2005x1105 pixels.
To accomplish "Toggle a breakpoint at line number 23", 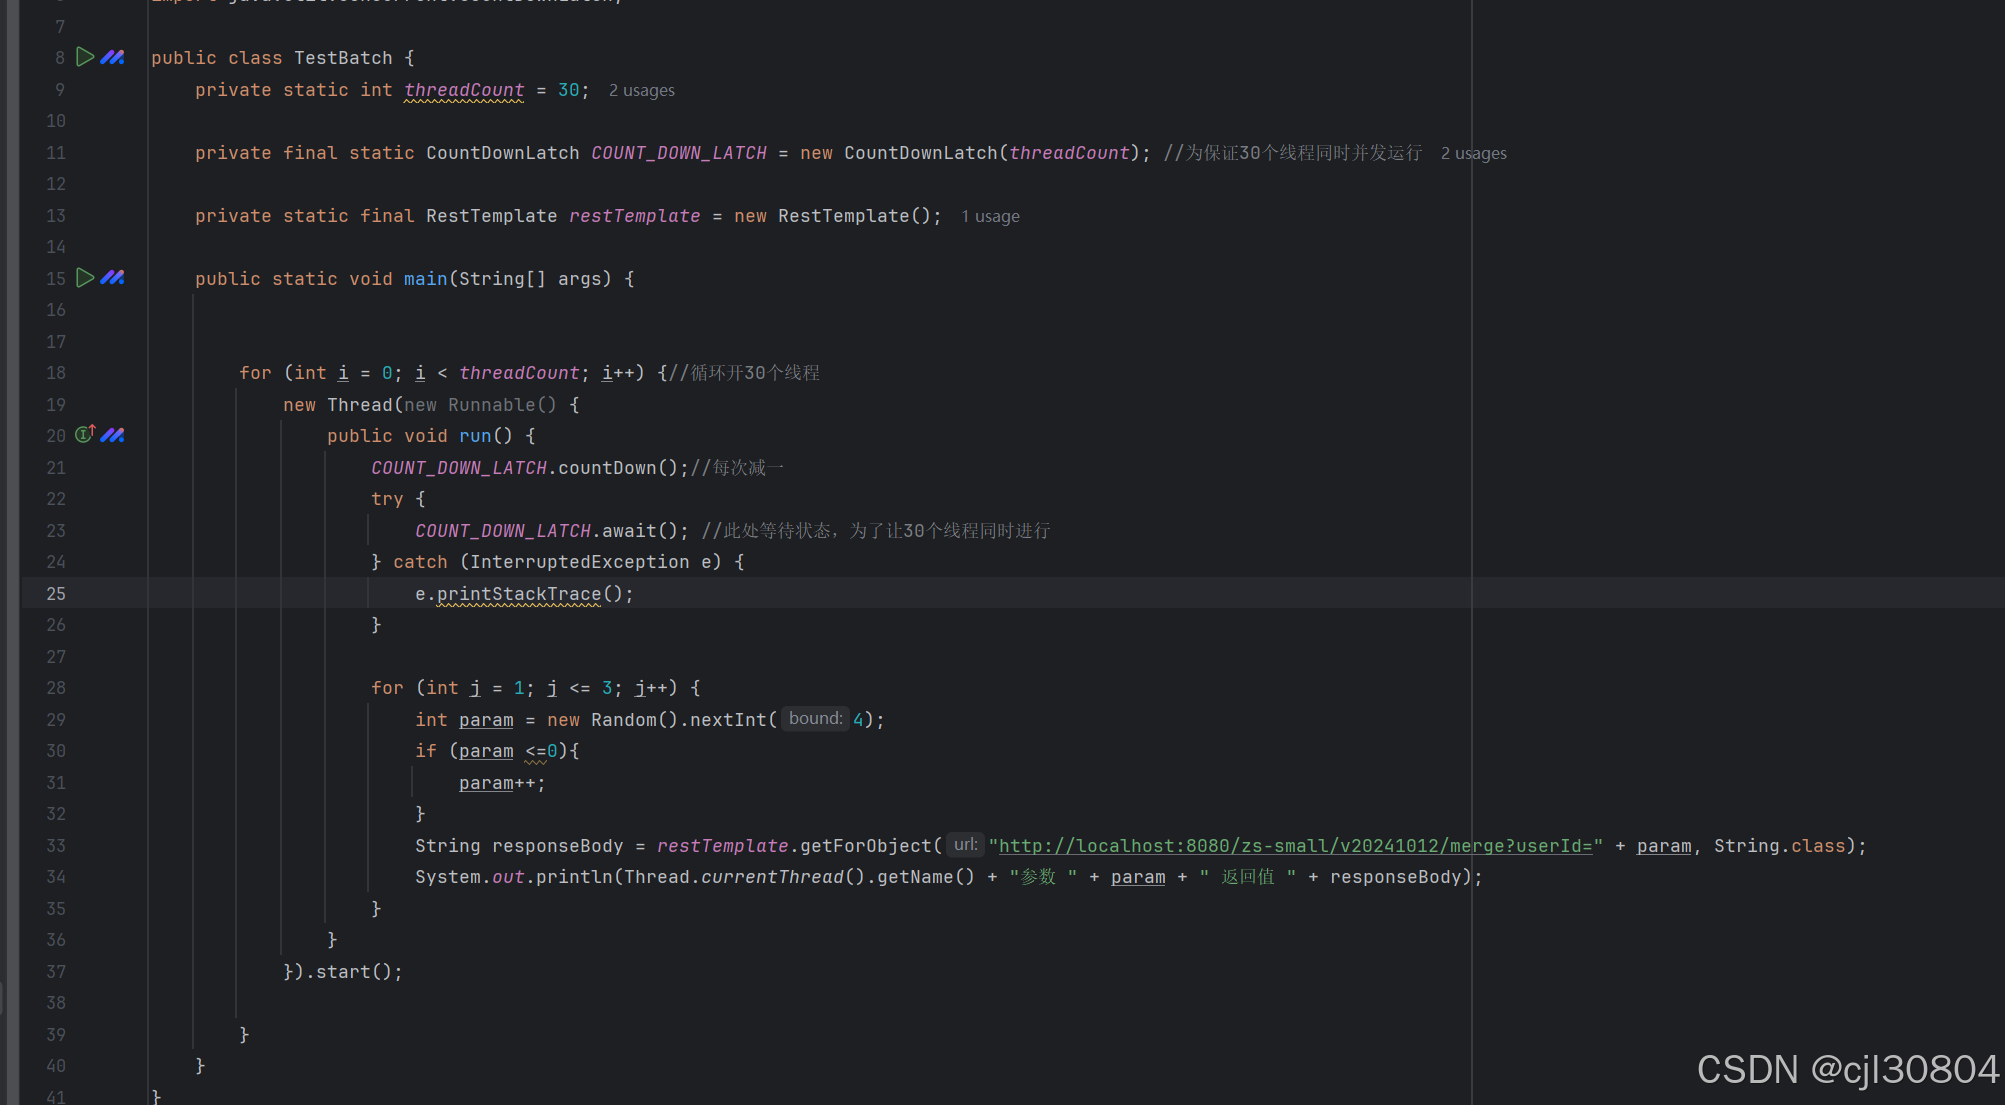I will [56, 531].
